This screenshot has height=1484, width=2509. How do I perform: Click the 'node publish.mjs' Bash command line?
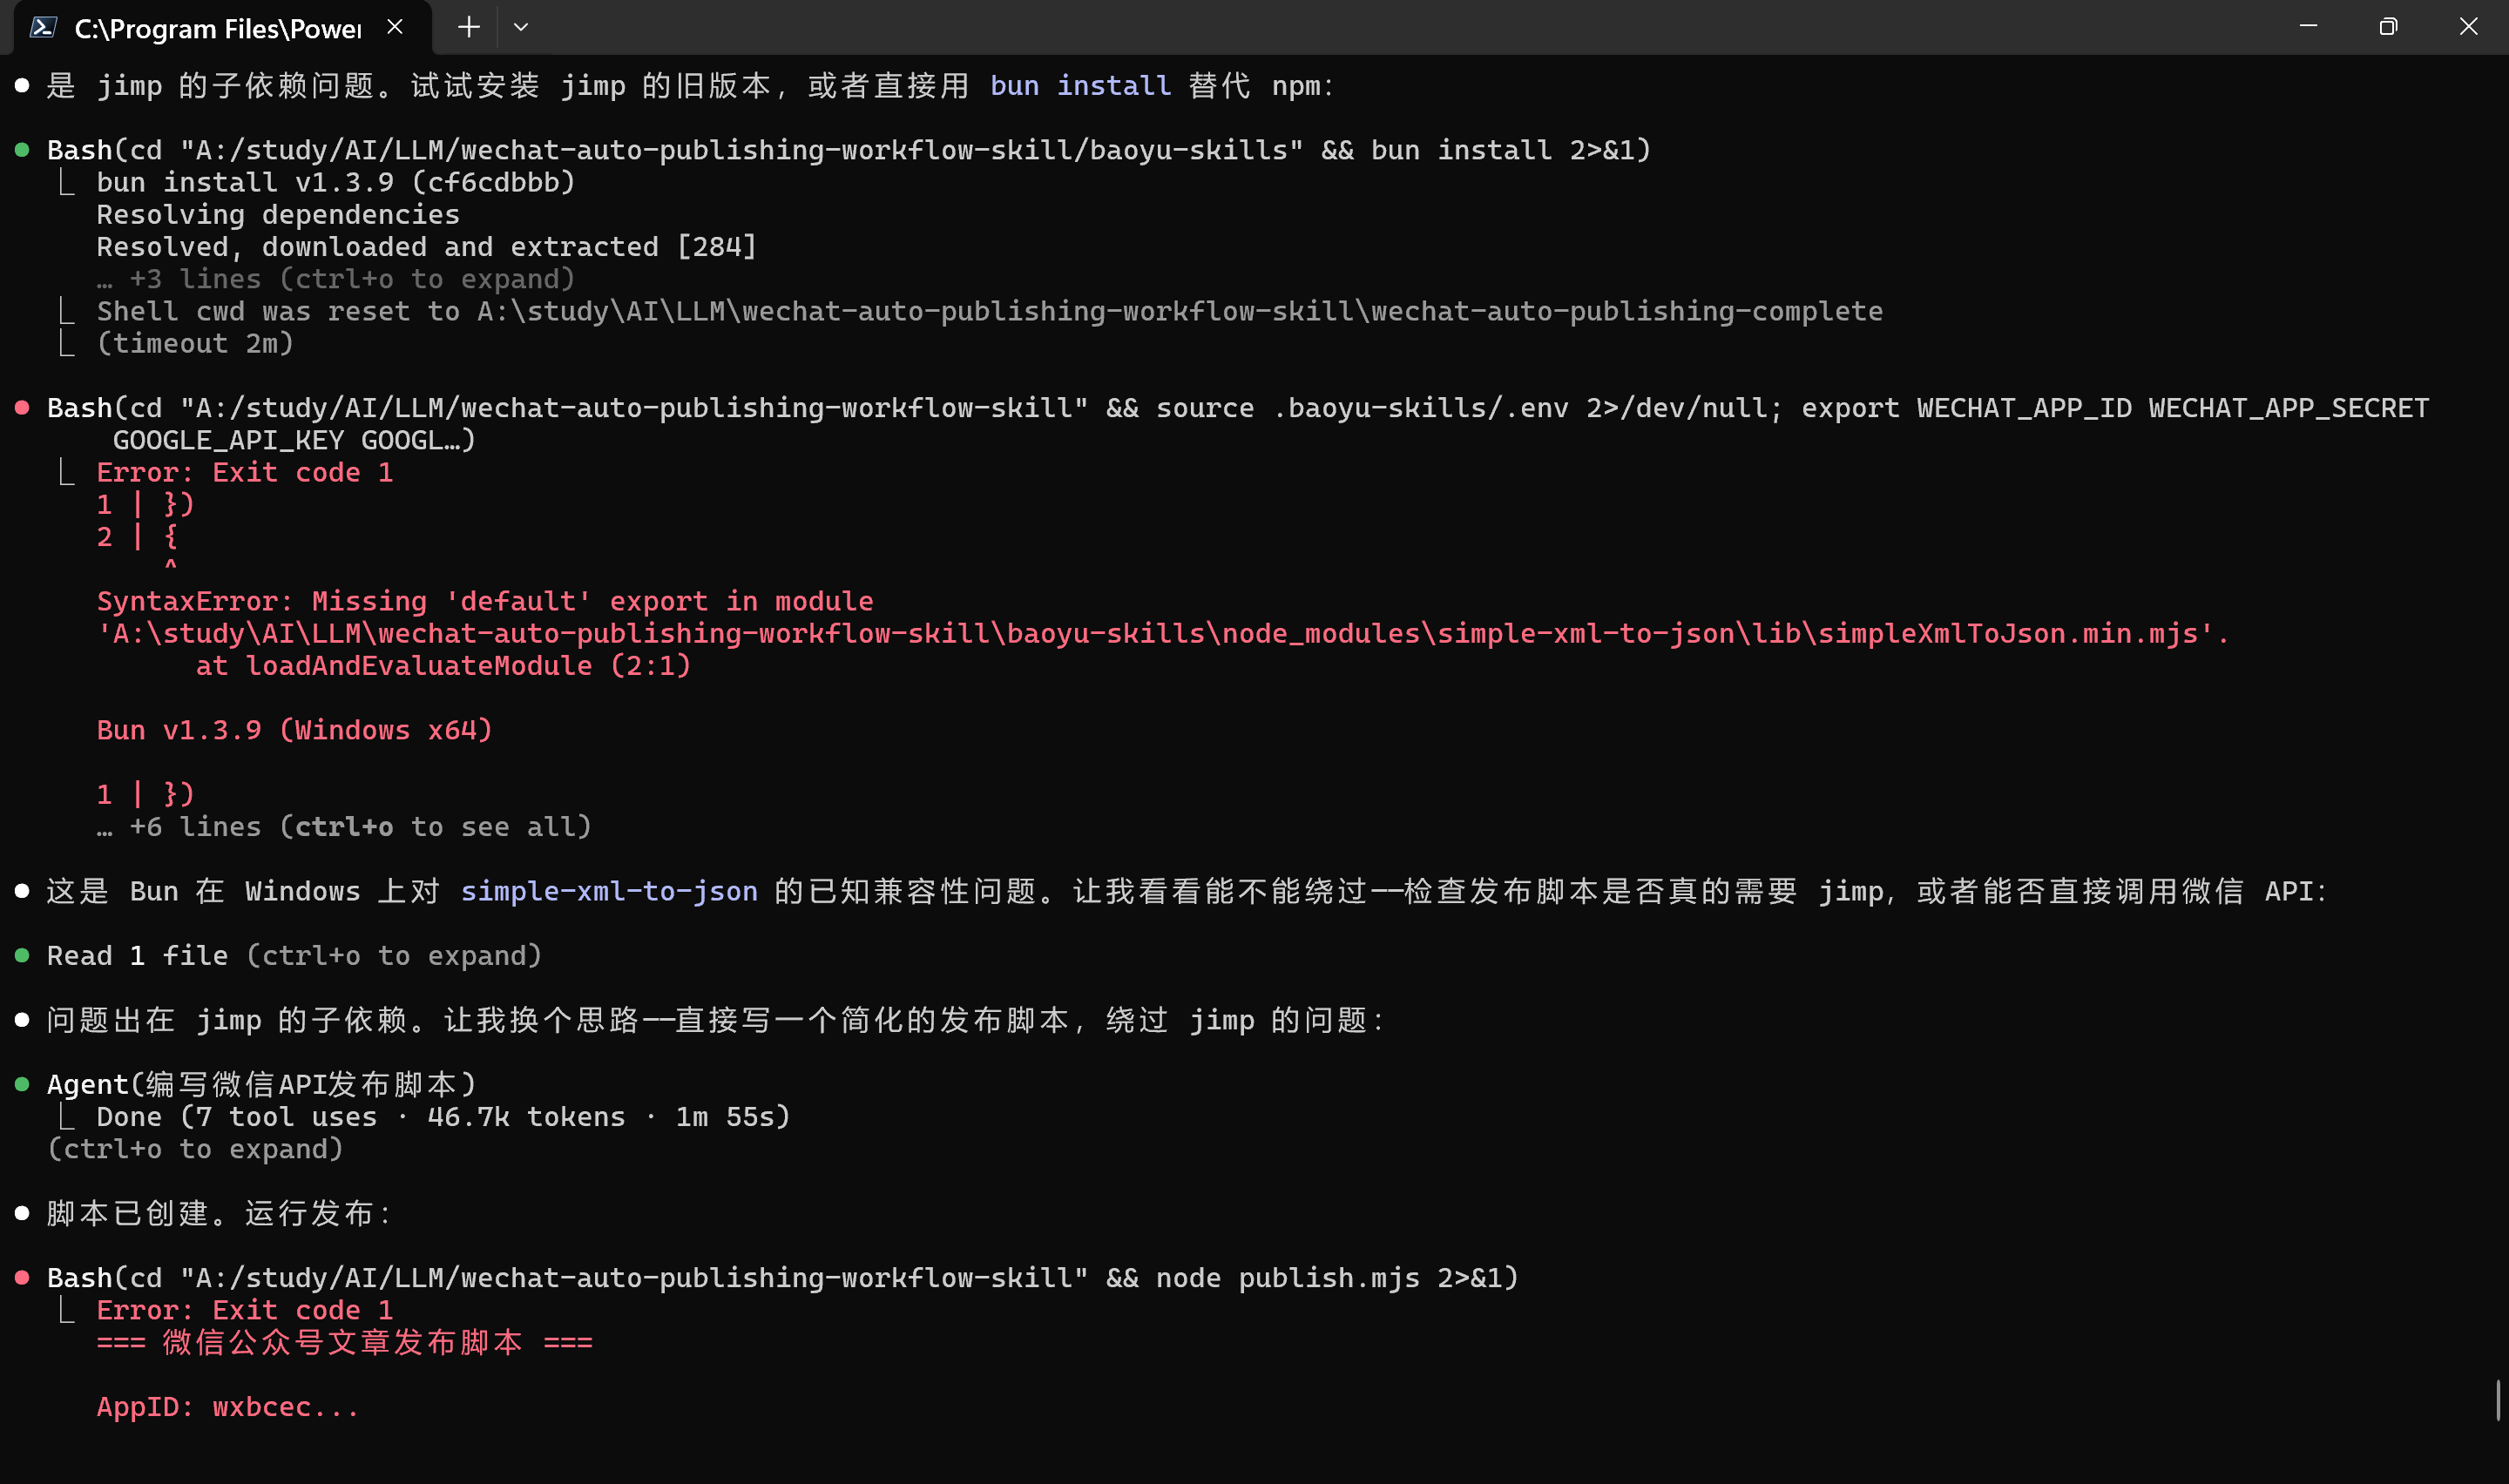(783, 1278)
